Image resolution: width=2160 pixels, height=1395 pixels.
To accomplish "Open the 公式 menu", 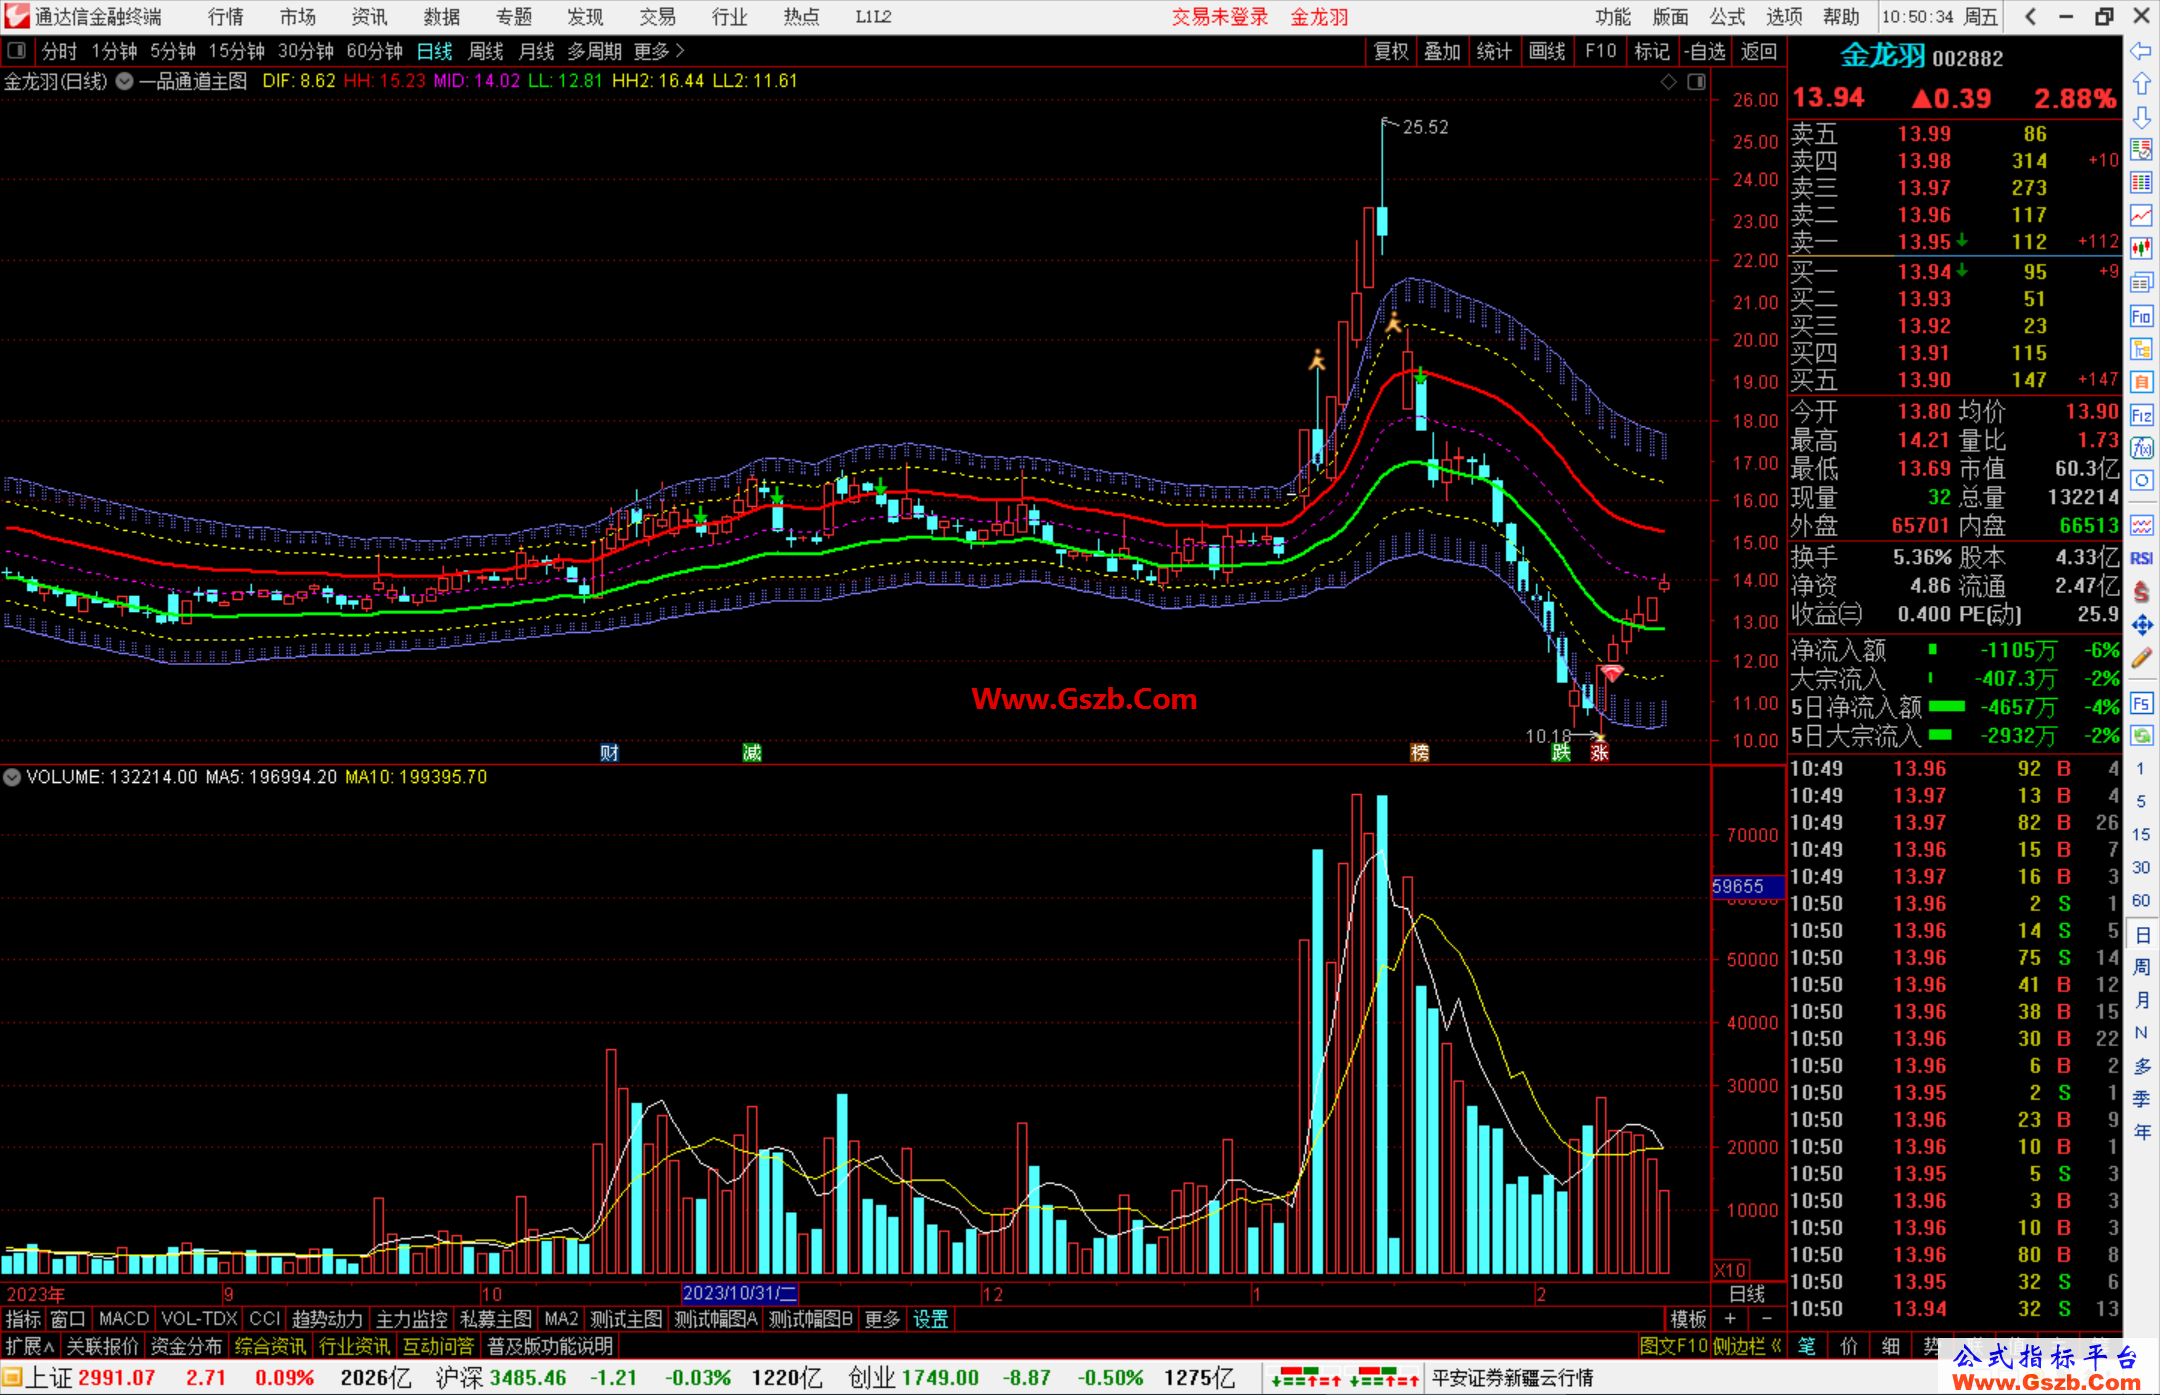I will (1727, 16).
